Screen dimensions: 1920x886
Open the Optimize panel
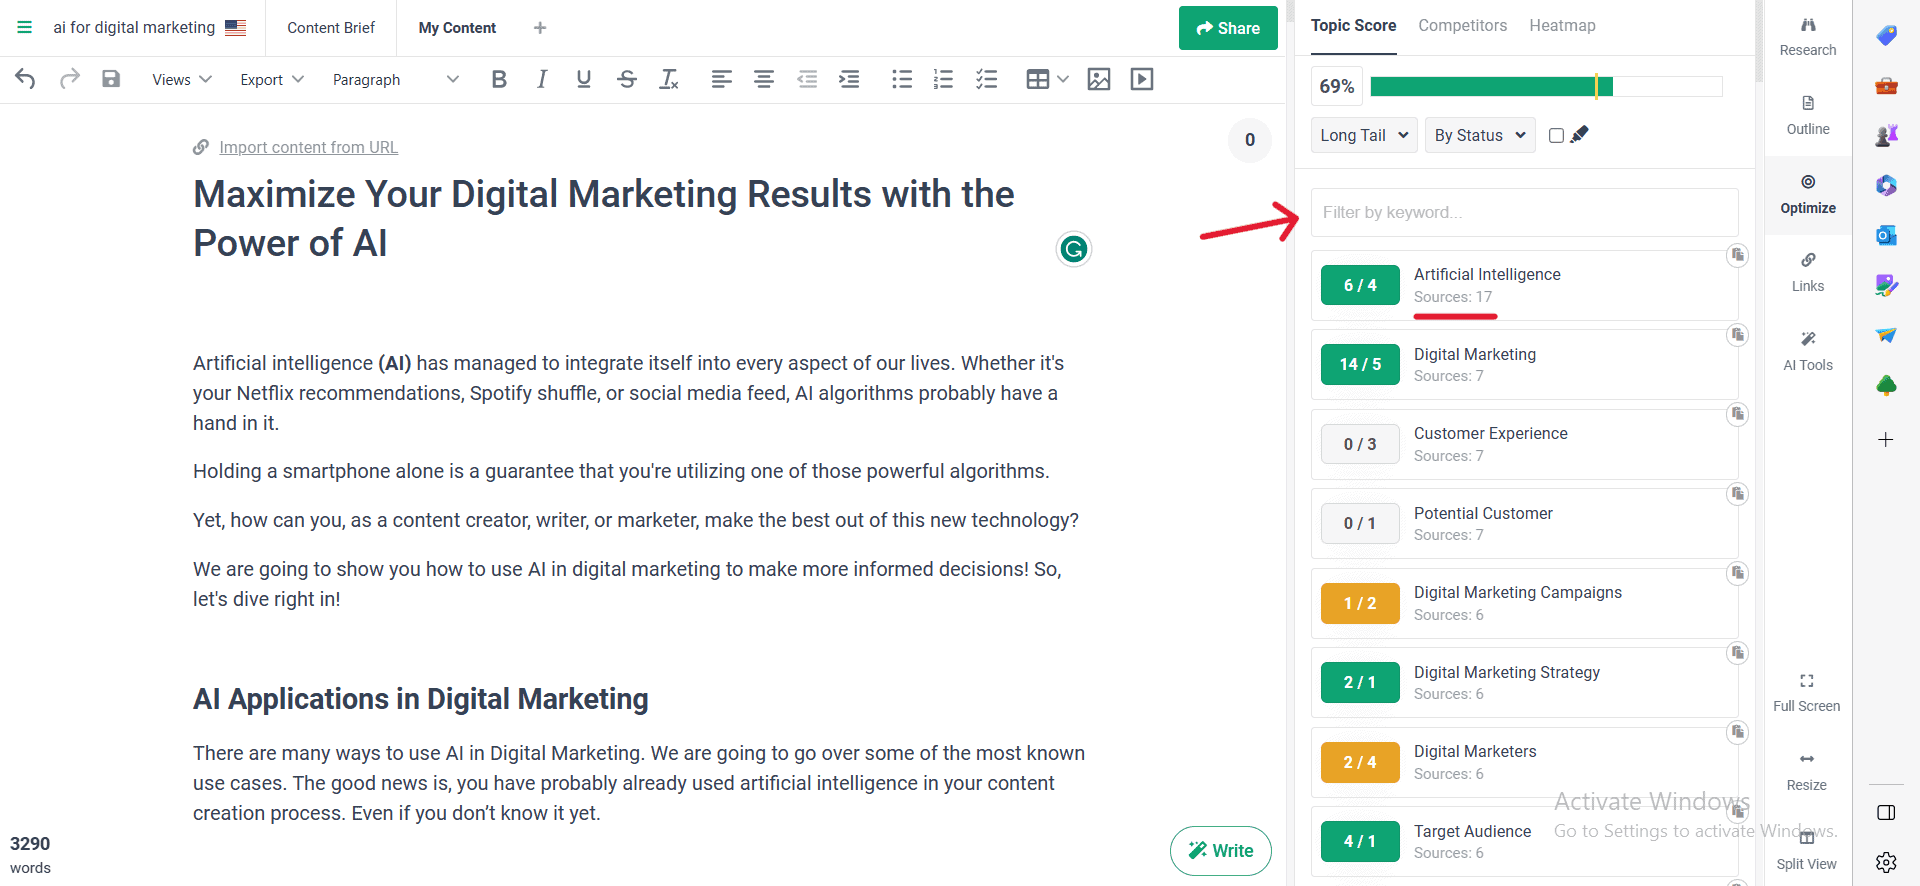(1808, 195)
